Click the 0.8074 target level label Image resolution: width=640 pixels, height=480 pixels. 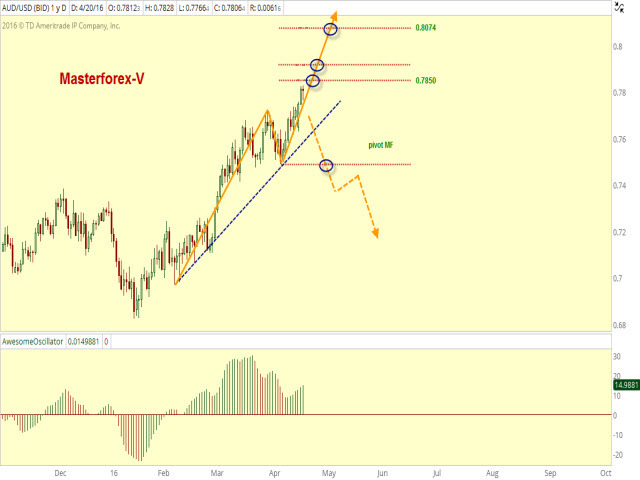tap(426, 28)
